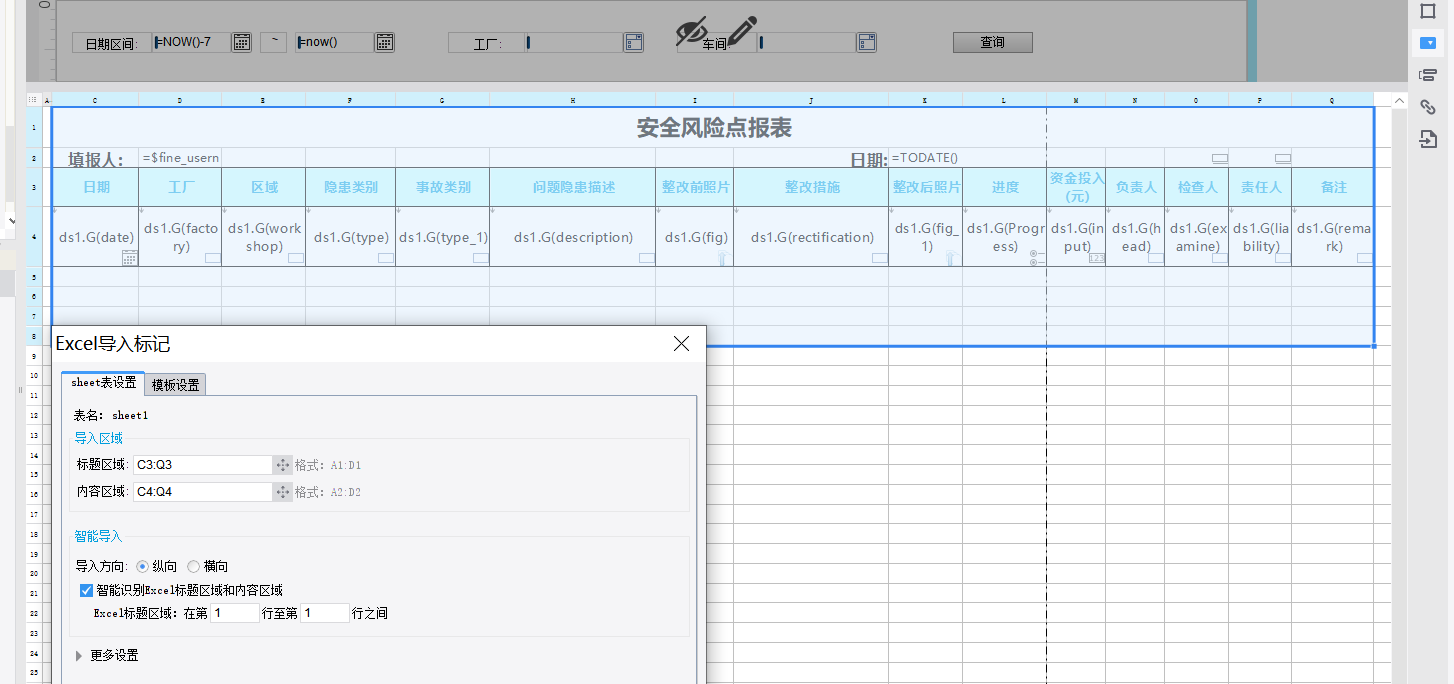This screenshot has width=1454, height=684.
Task: Click the upload widget icon in ds1.G(fig) cell
Action: (x=723, y=258)
